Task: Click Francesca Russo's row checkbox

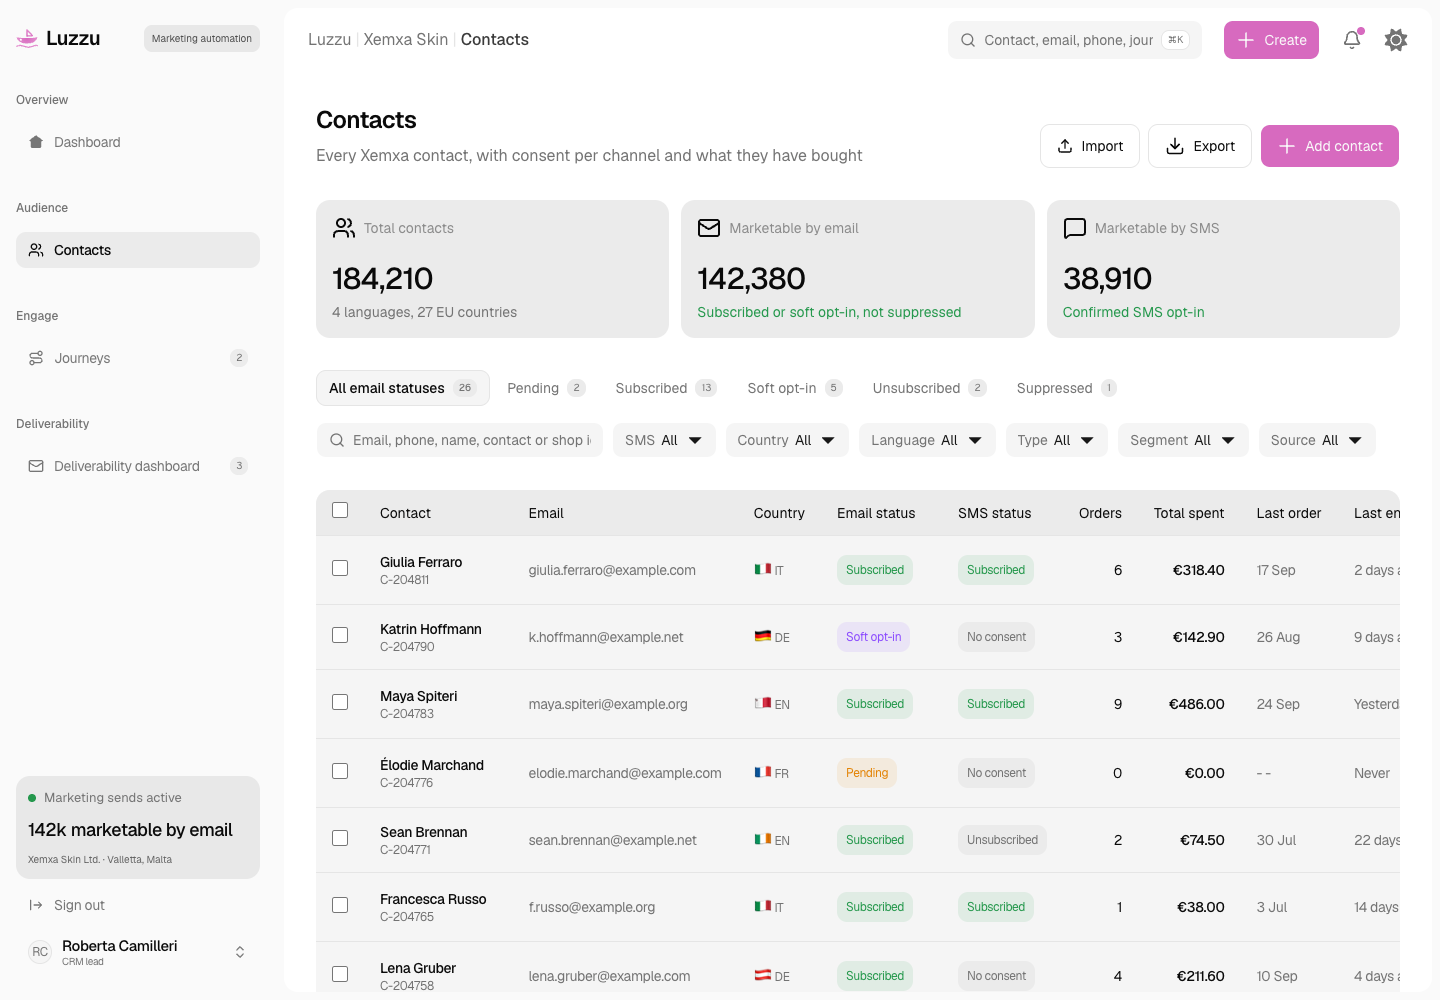Action: pos(340,905)
